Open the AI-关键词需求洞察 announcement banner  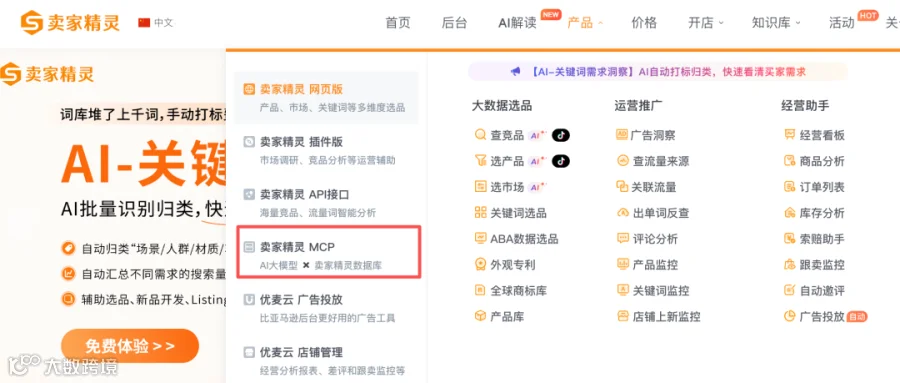(x=658, y=72)
